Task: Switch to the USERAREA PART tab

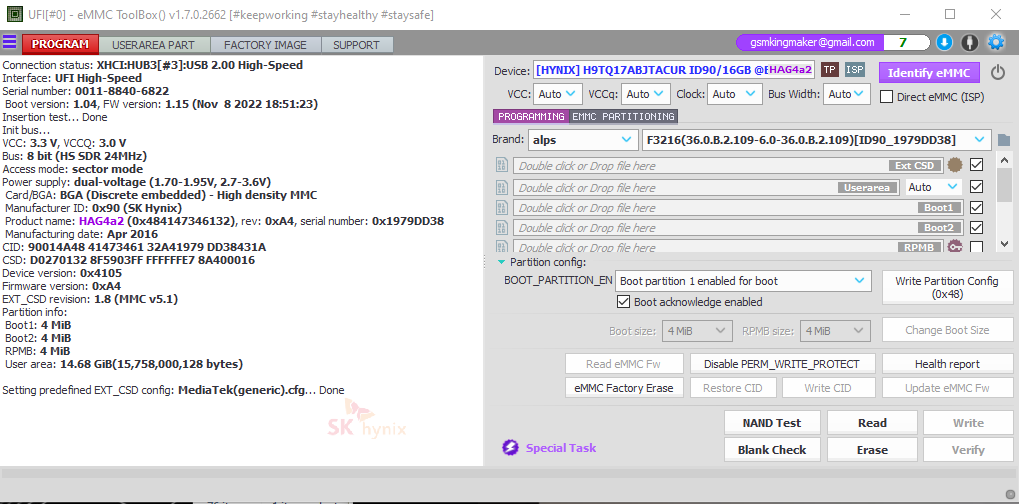Action: (153, 45)
